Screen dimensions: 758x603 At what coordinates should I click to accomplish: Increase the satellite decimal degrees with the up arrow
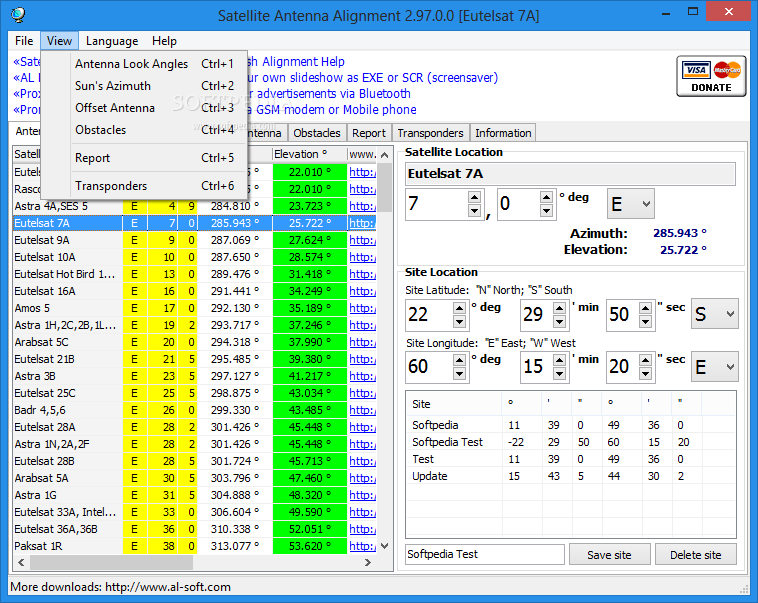[x=546, y=197]
